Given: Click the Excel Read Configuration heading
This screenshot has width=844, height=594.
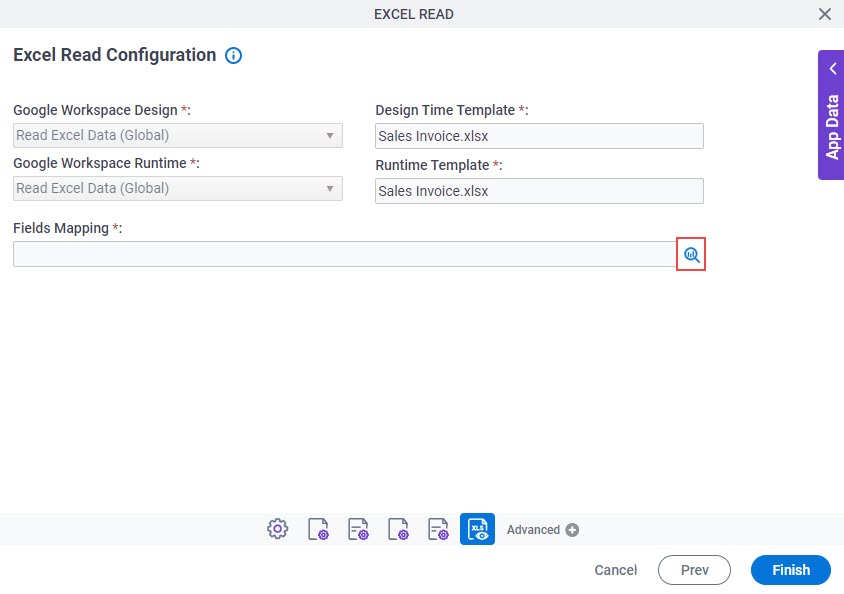Looking at the screenshot, I should (x=115, y=55).
